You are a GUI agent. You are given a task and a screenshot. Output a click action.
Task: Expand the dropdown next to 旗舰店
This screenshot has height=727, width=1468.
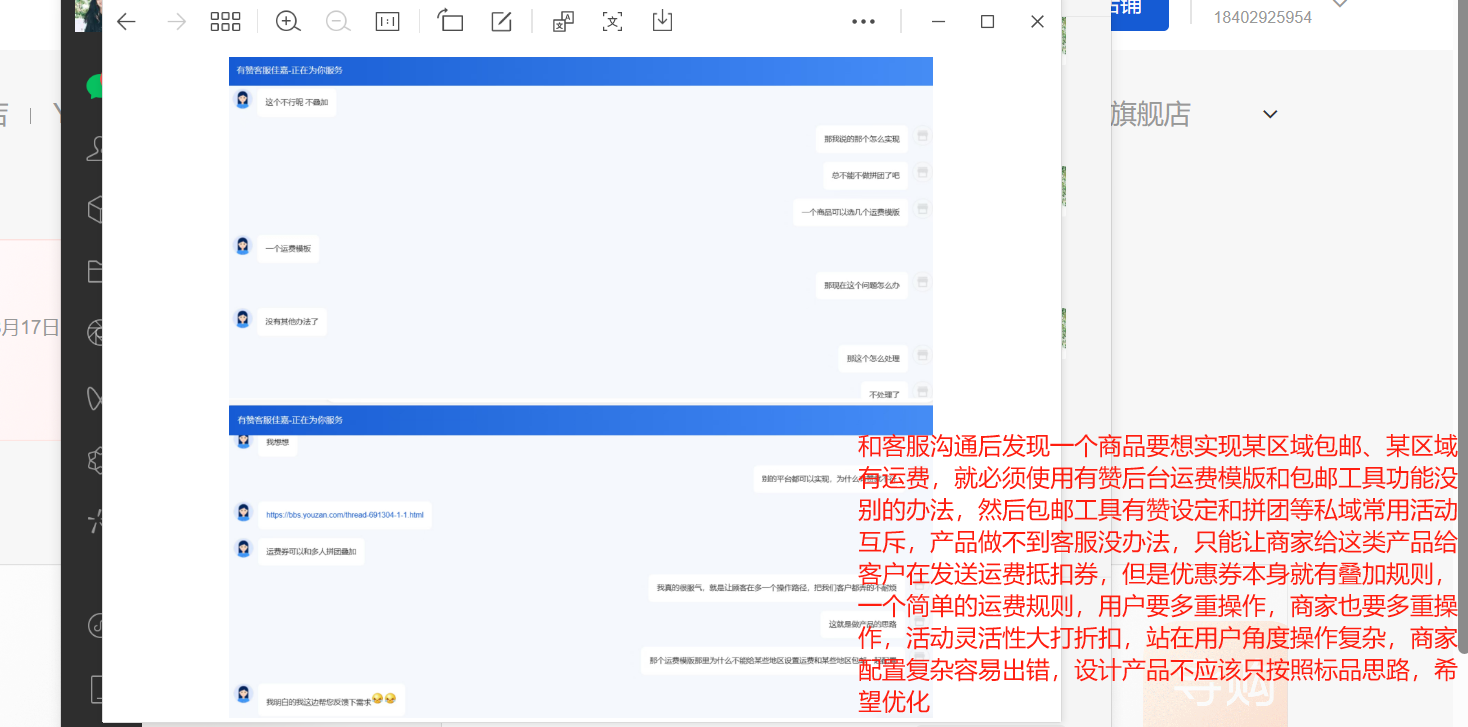click(1270, 115)
